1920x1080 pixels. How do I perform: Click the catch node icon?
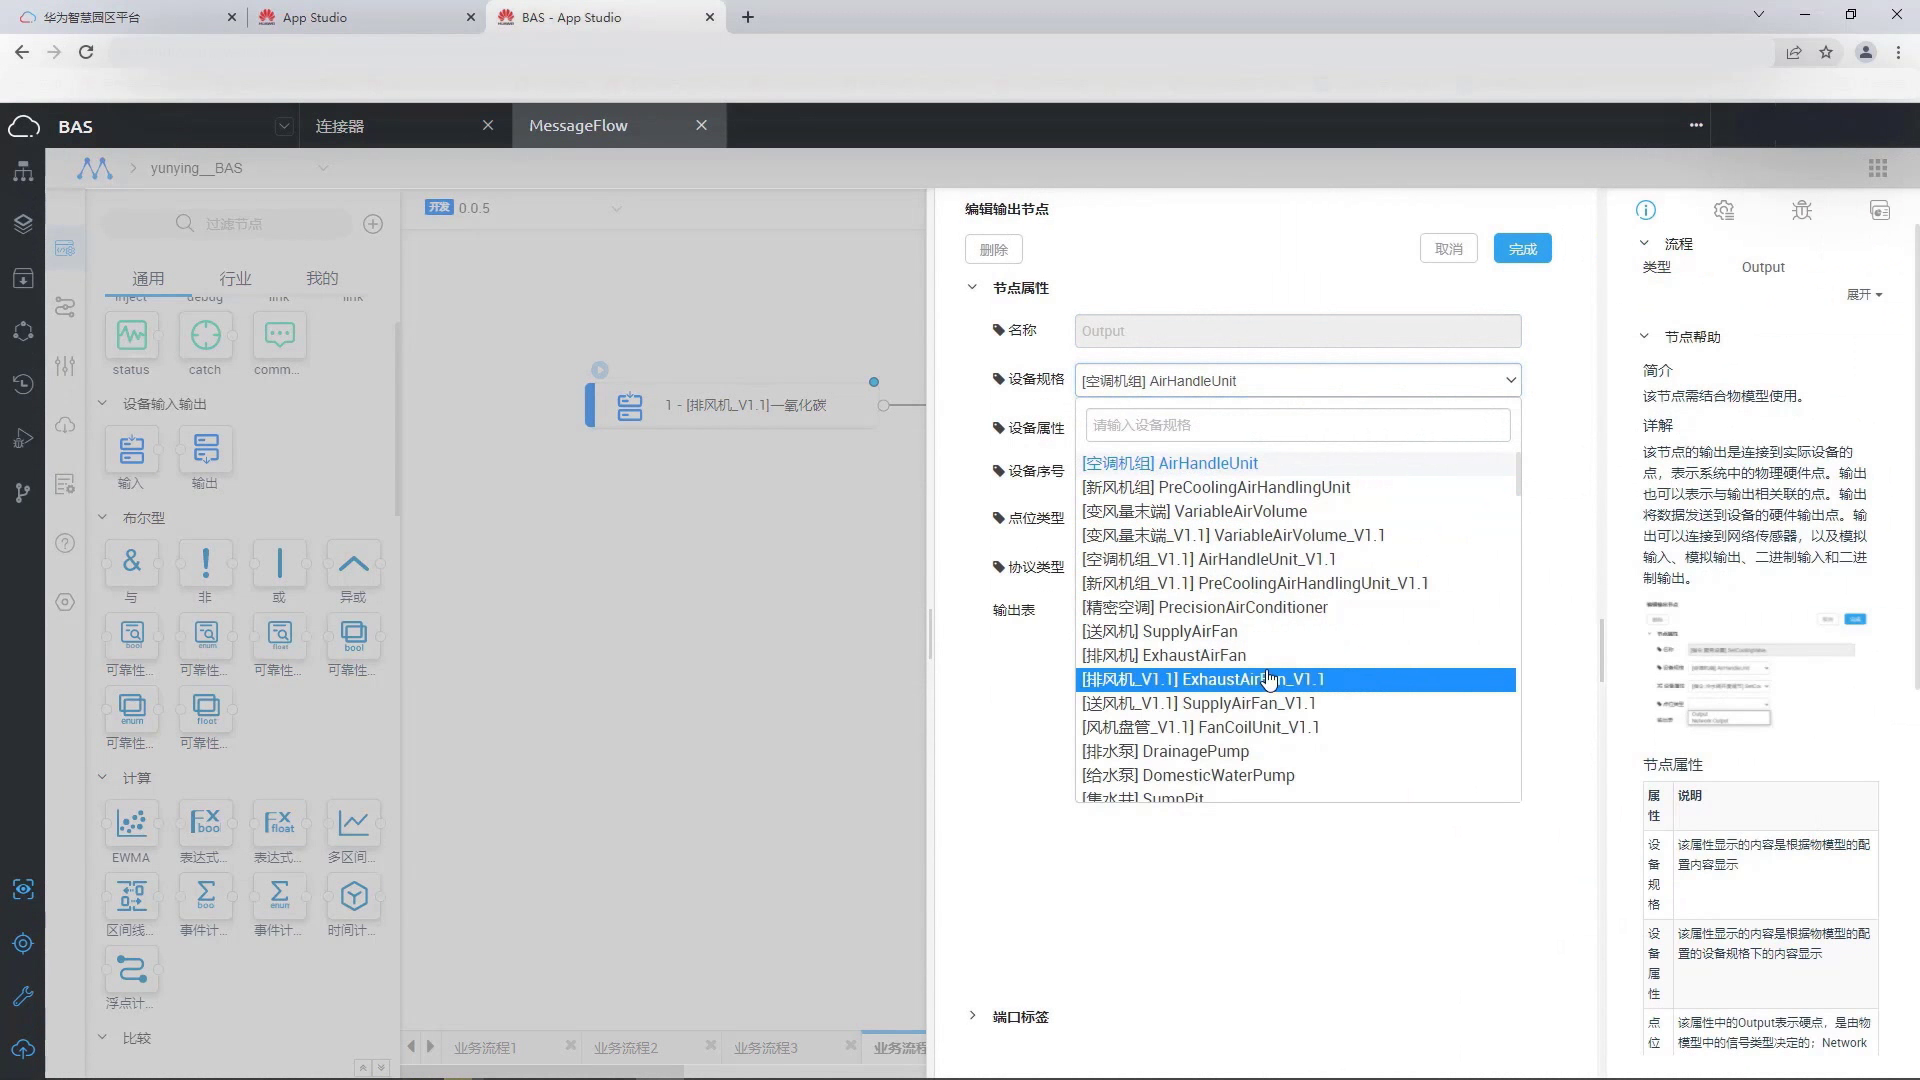pos(205,335)
